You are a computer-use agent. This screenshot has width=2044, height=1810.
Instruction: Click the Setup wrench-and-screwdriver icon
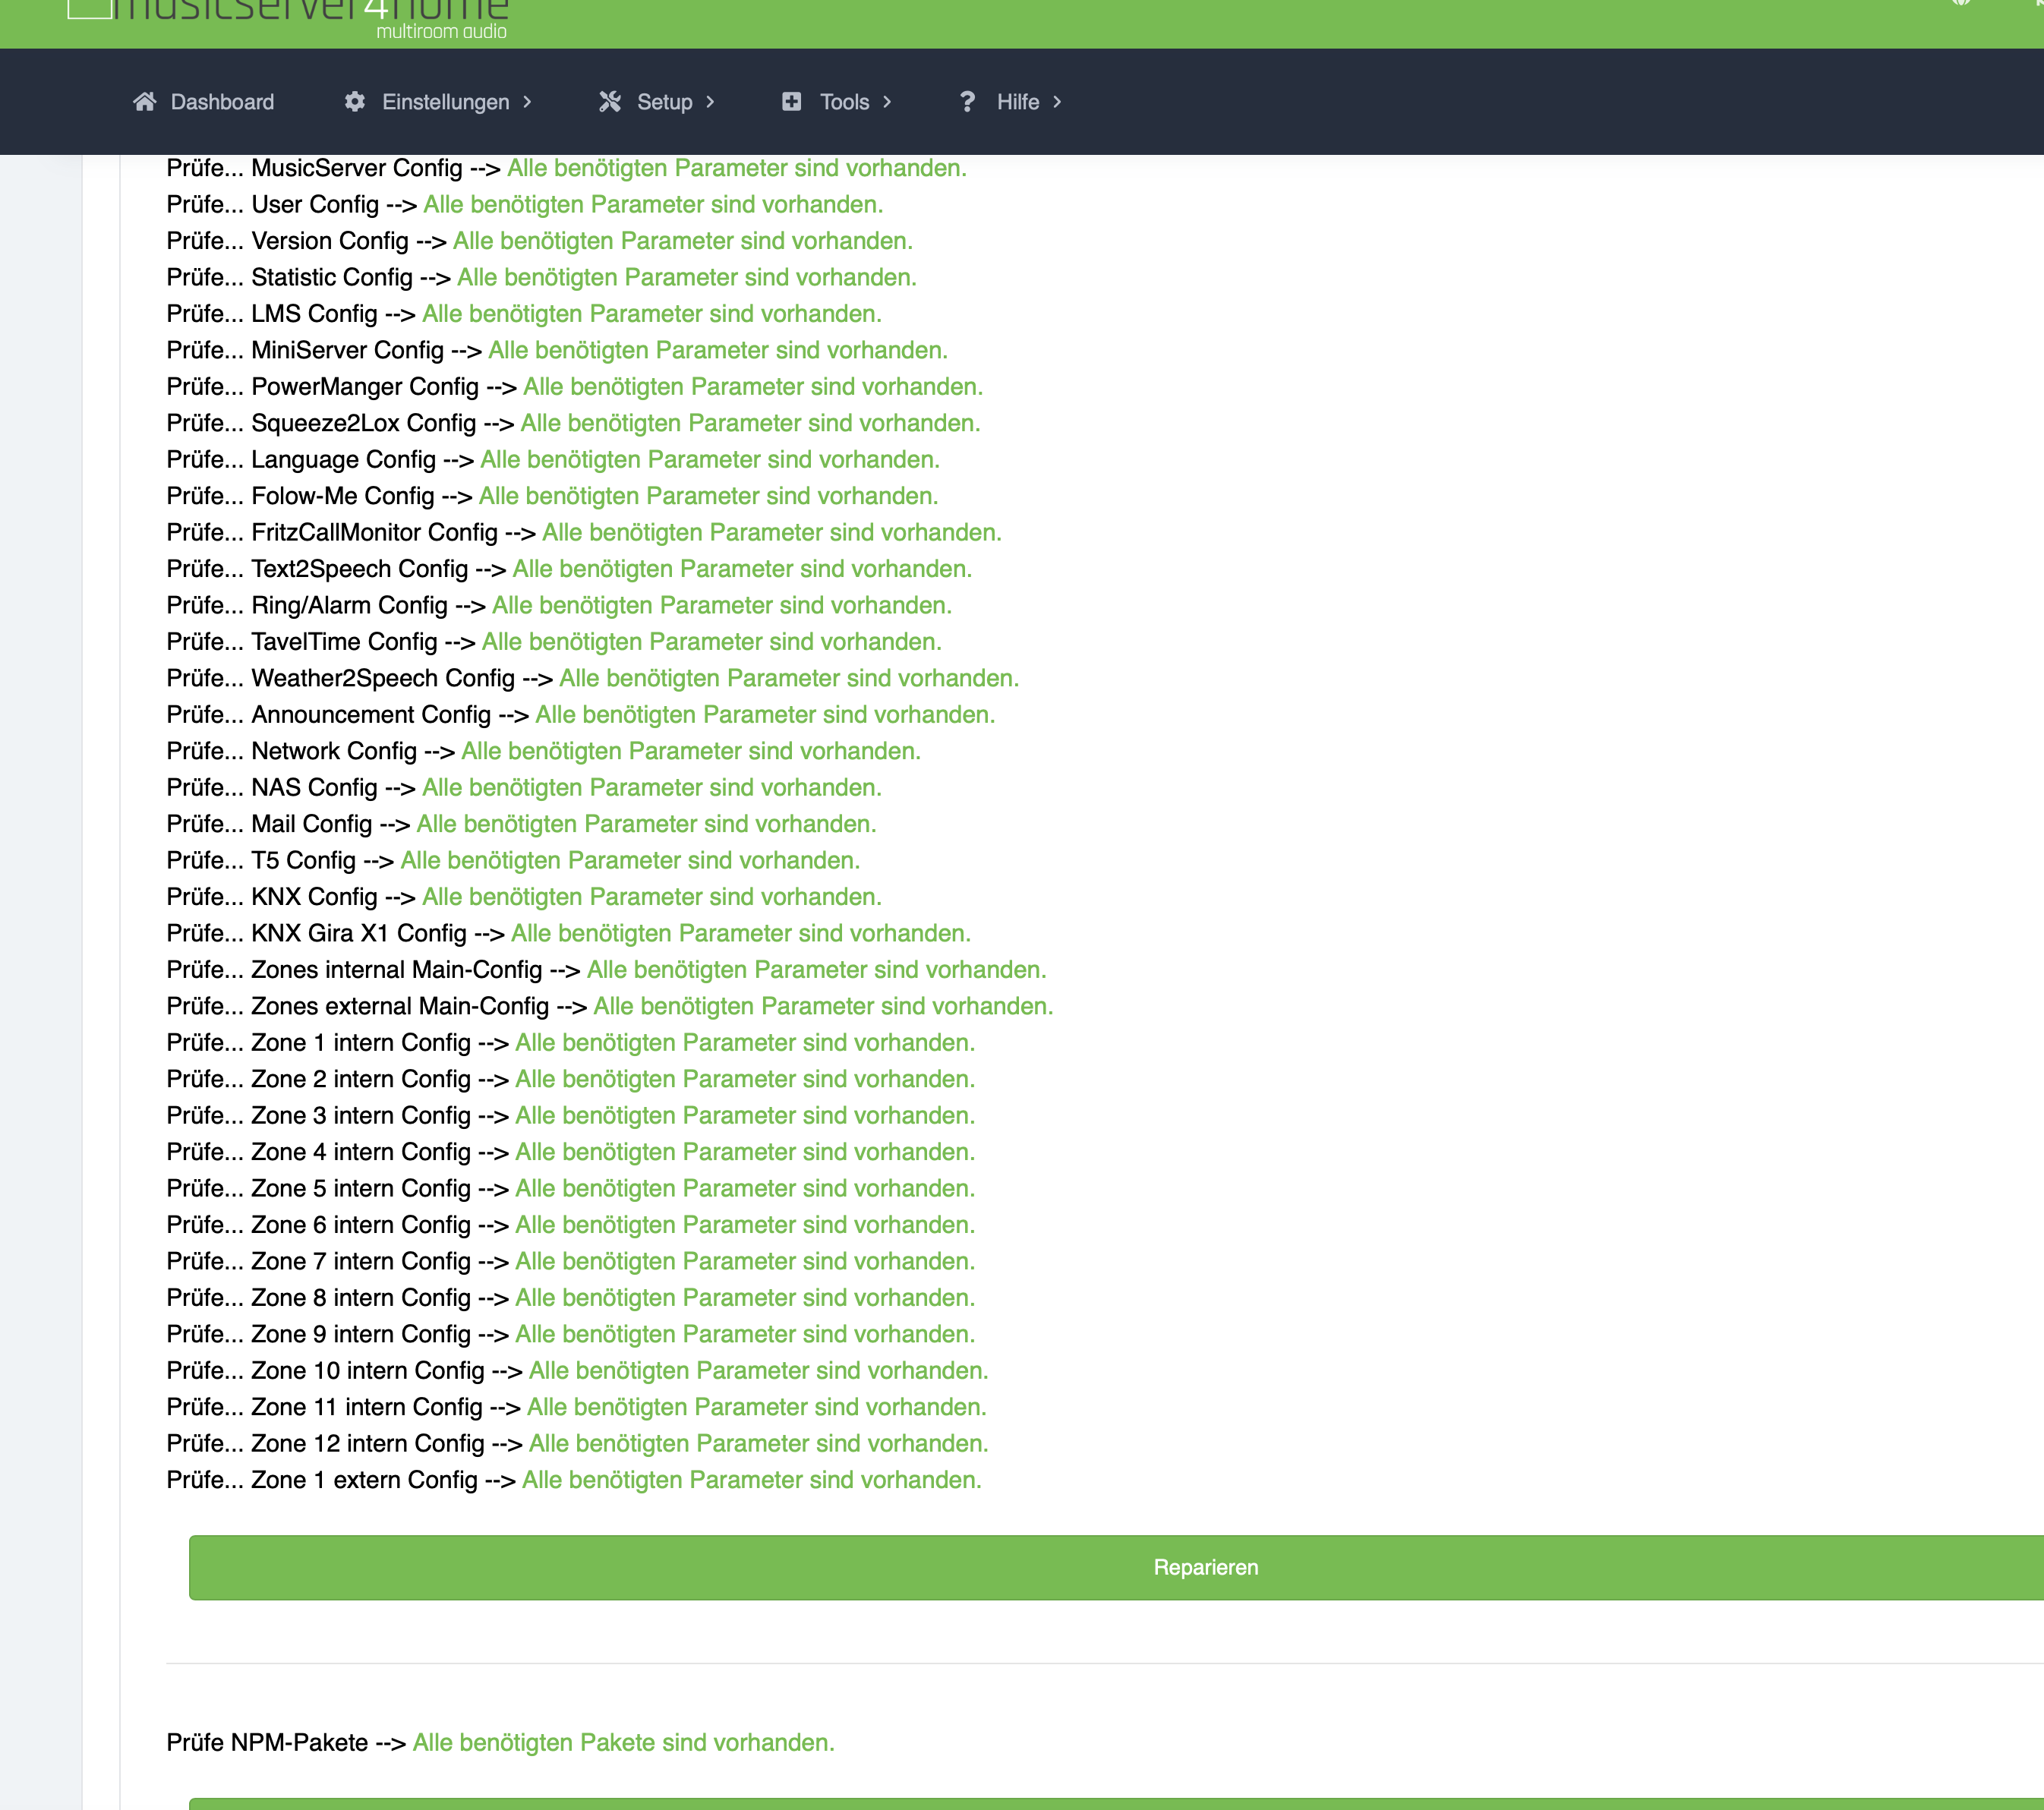coord(610,102)
